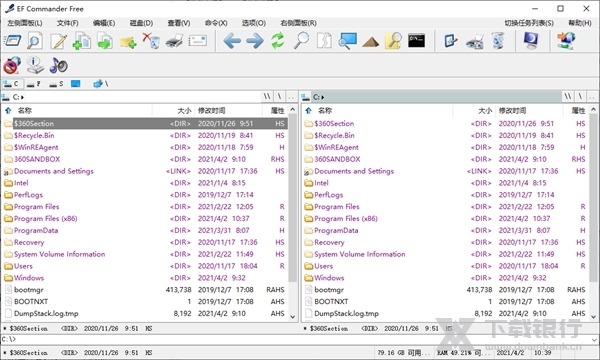Click the blue tablet with pen icon

(x=451, y=41)
